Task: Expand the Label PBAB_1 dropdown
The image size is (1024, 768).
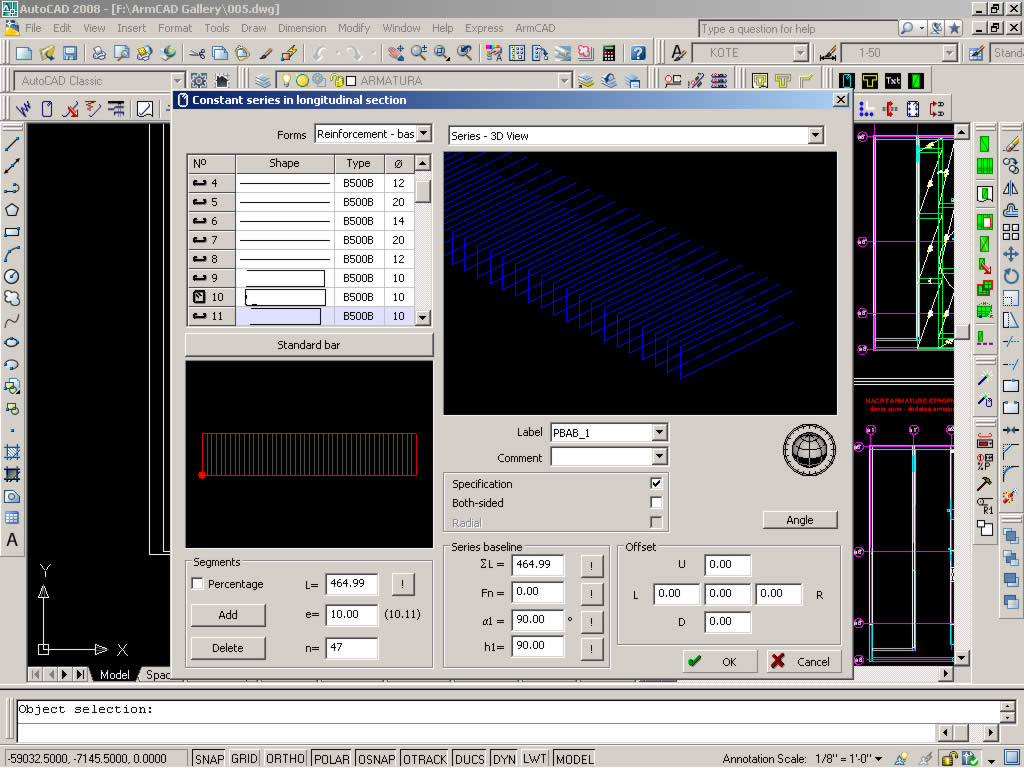Action: (658, 433)
